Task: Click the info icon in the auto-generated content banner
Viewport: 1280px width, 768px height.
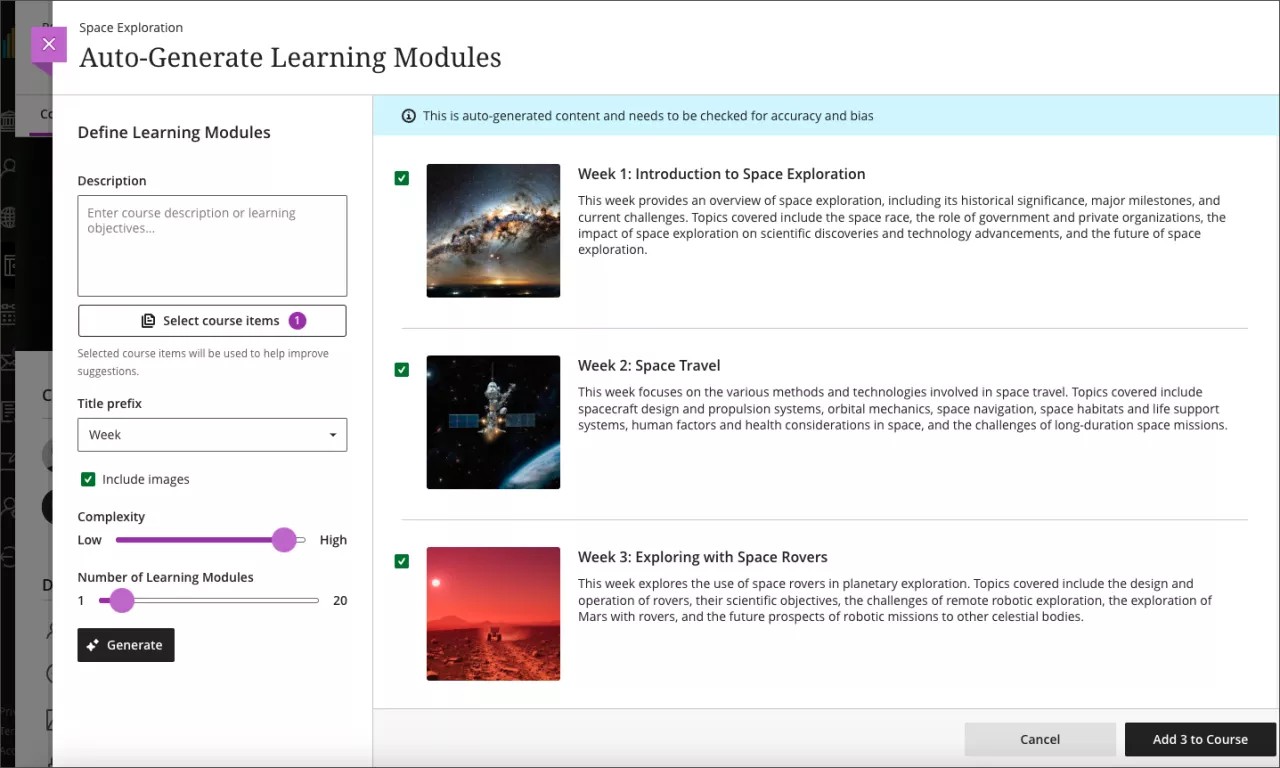Action: (x=408, y=115)
